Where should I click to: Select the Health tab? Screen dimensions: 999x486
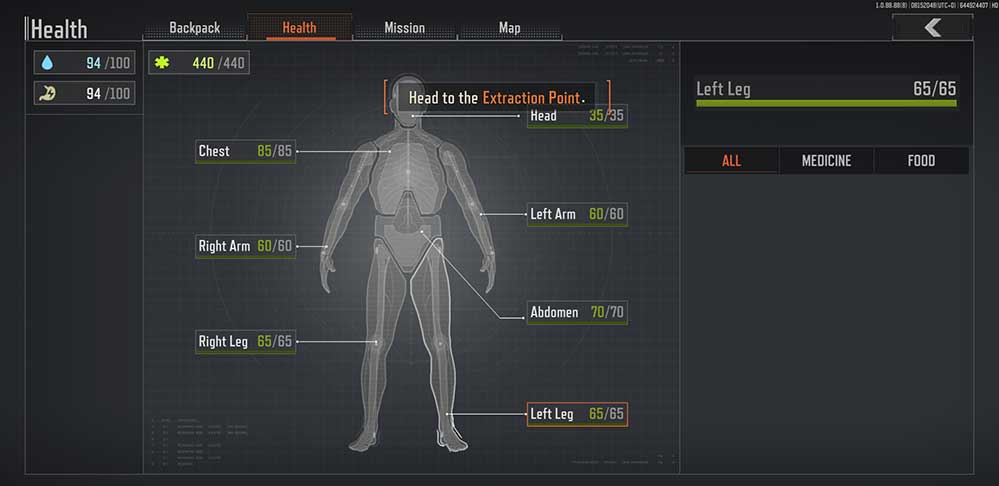click(299, 27)
